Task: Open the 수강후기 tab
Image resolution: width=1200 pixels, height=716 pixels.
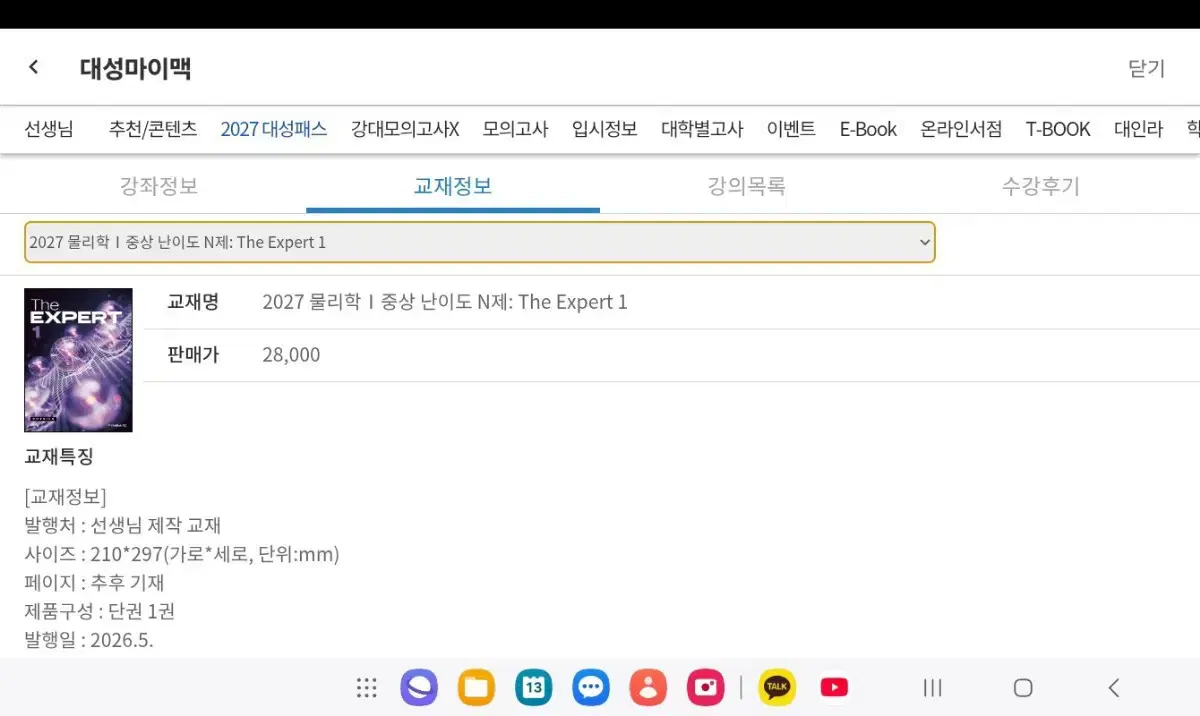Action: (1041, 186)
